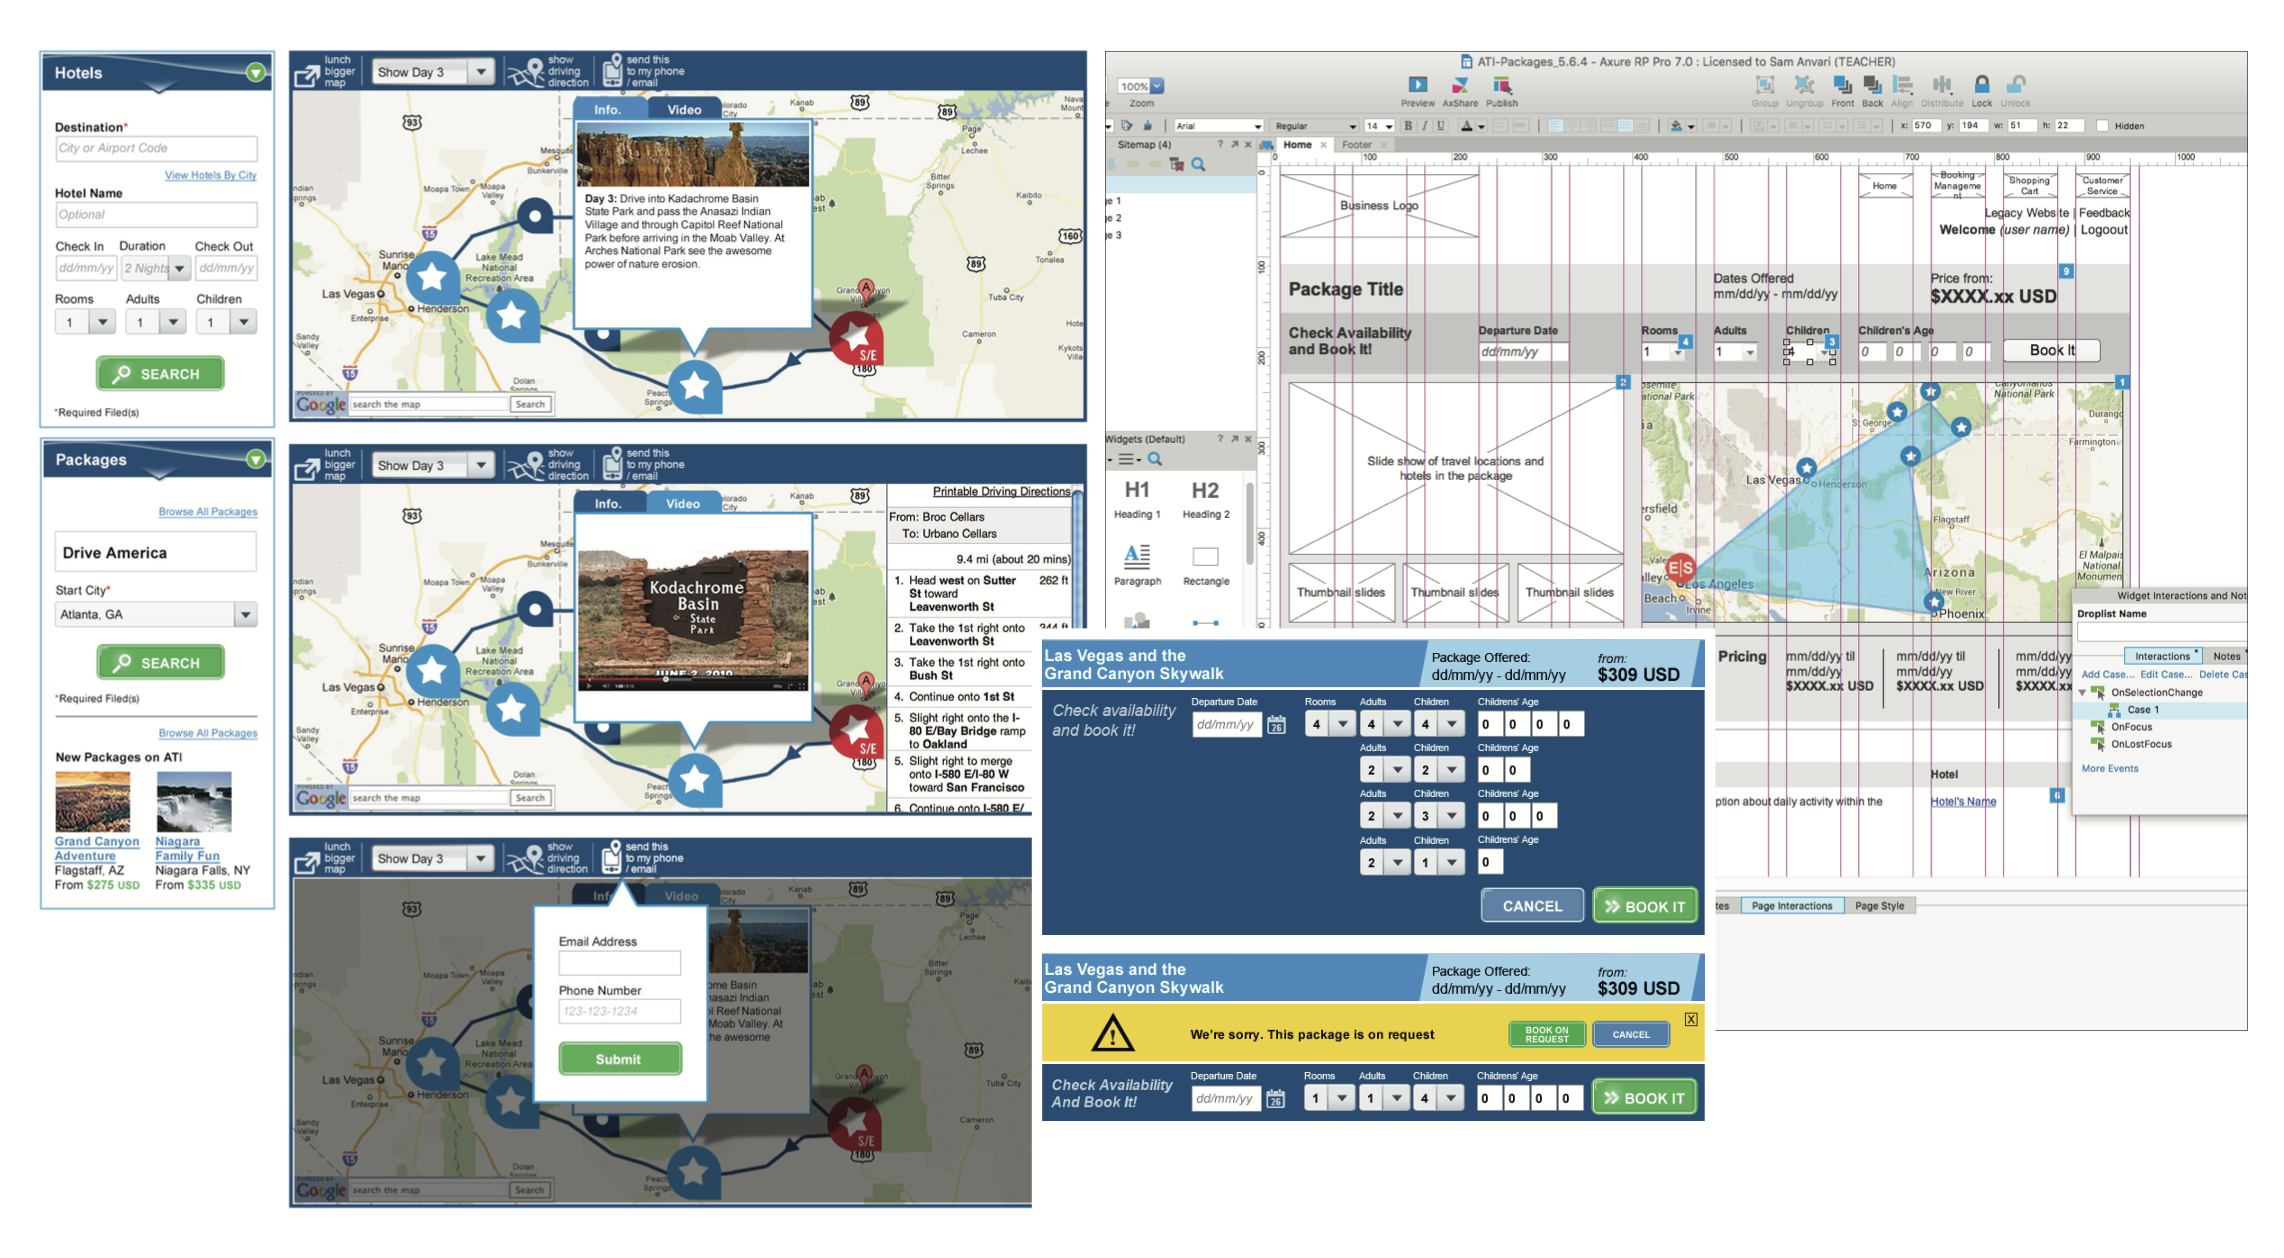
Task: Click the CANCEL button beside BOOK IT
Action: [1532, 906]
